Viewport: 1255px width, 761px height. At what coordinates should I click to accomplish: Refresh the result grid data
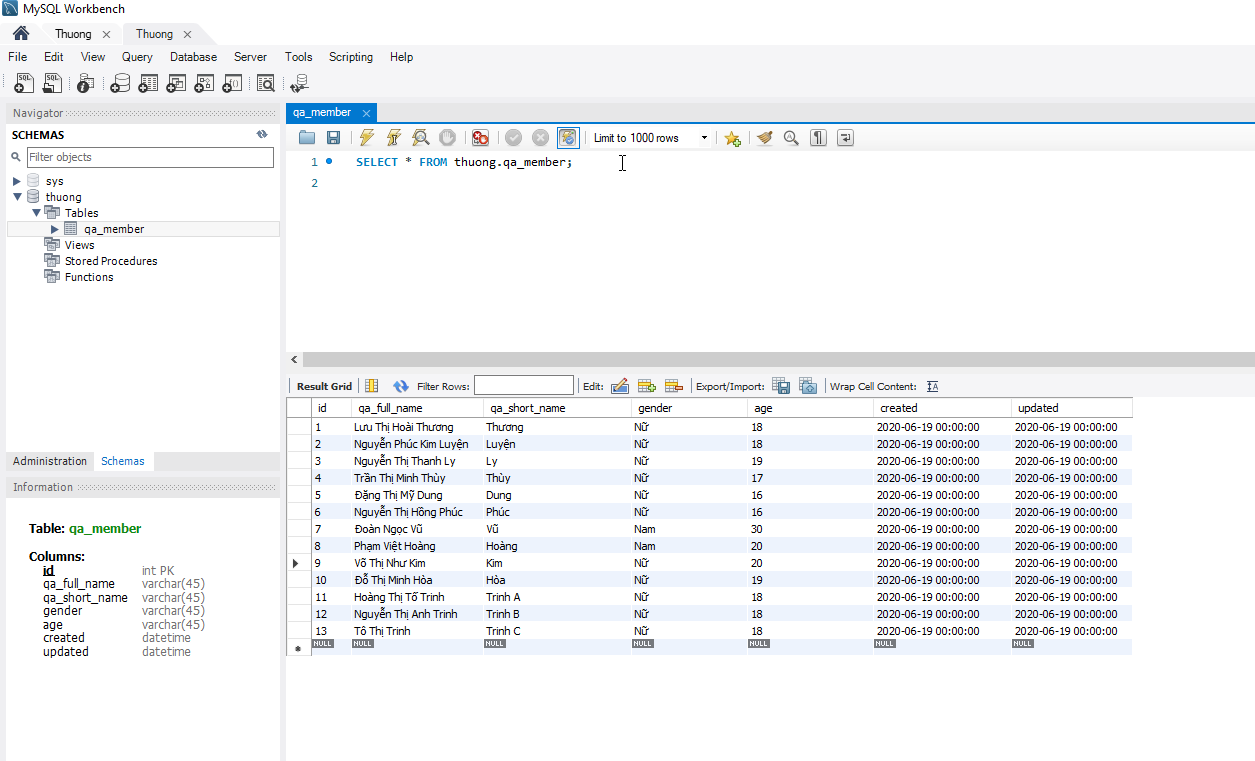coord(401,386)
